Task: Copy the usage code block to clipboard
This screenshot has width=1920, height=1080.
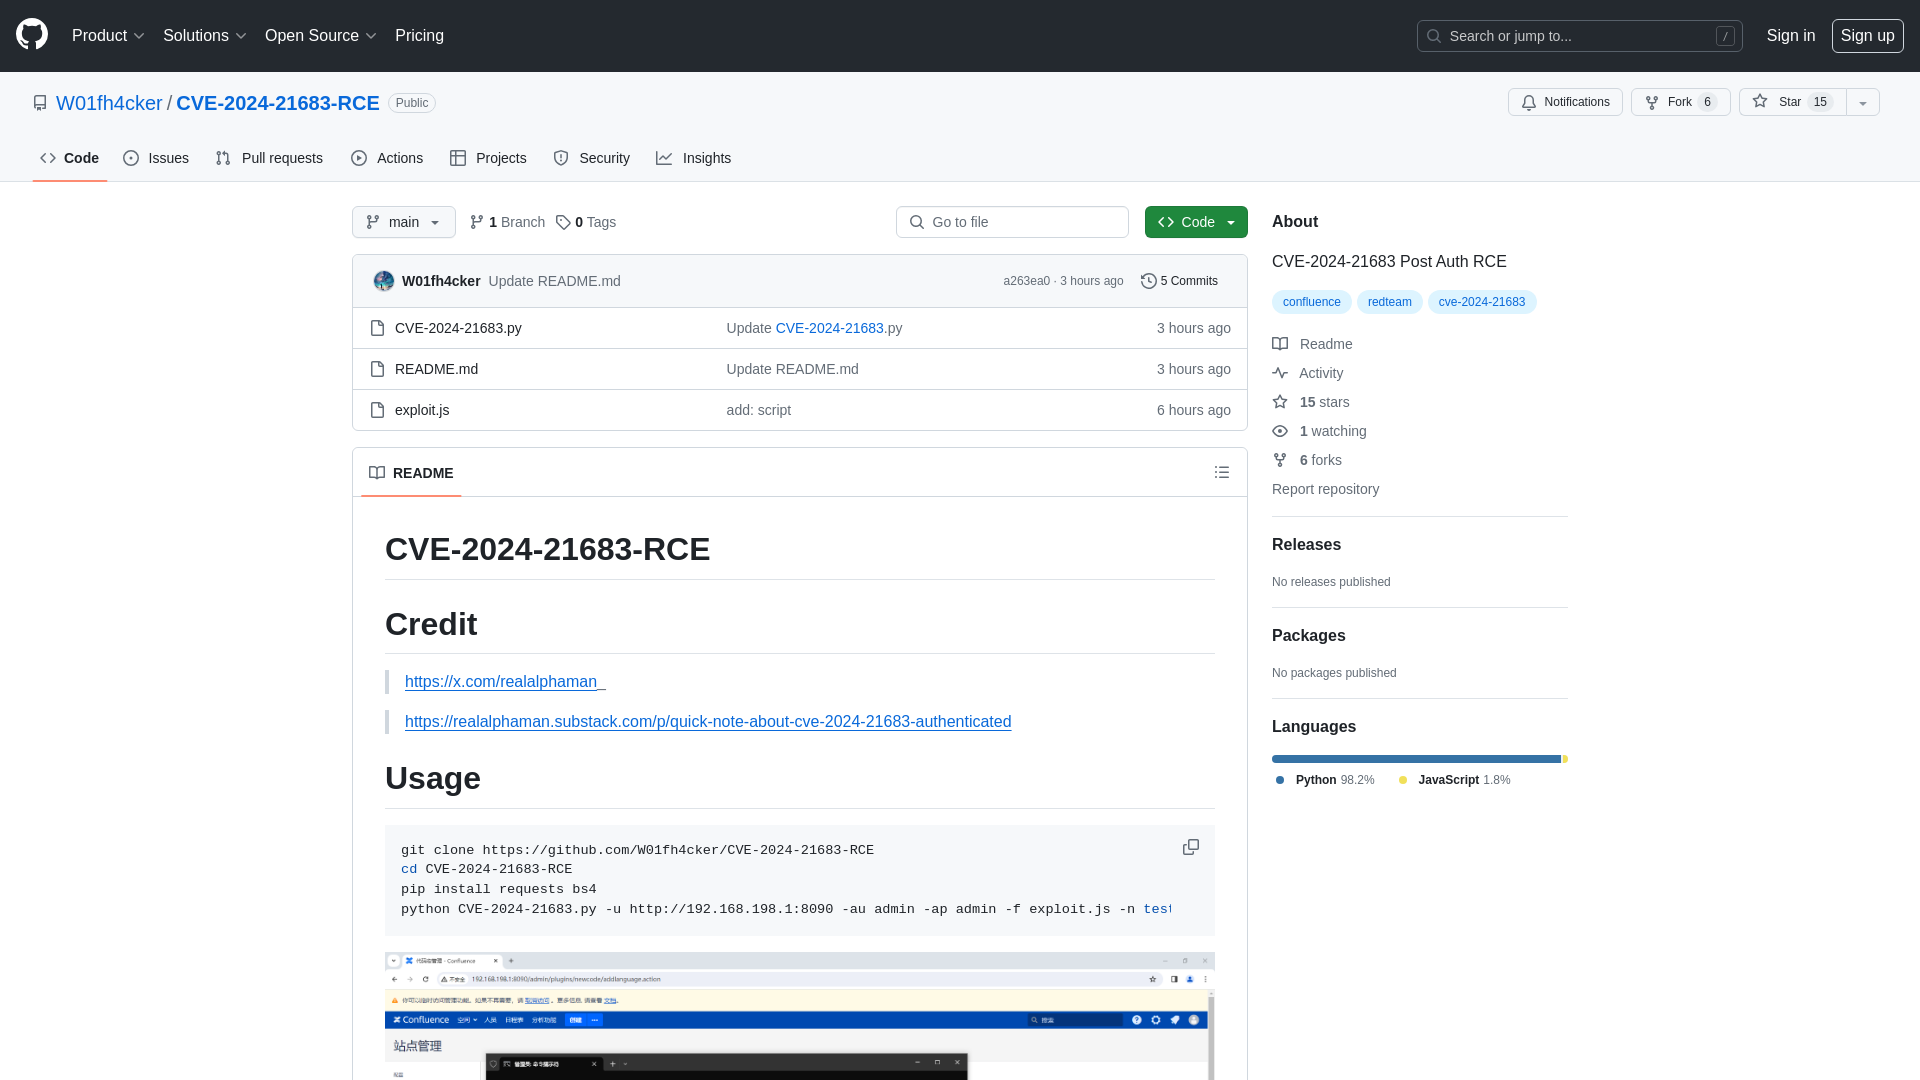Action: pos(1190,847)
